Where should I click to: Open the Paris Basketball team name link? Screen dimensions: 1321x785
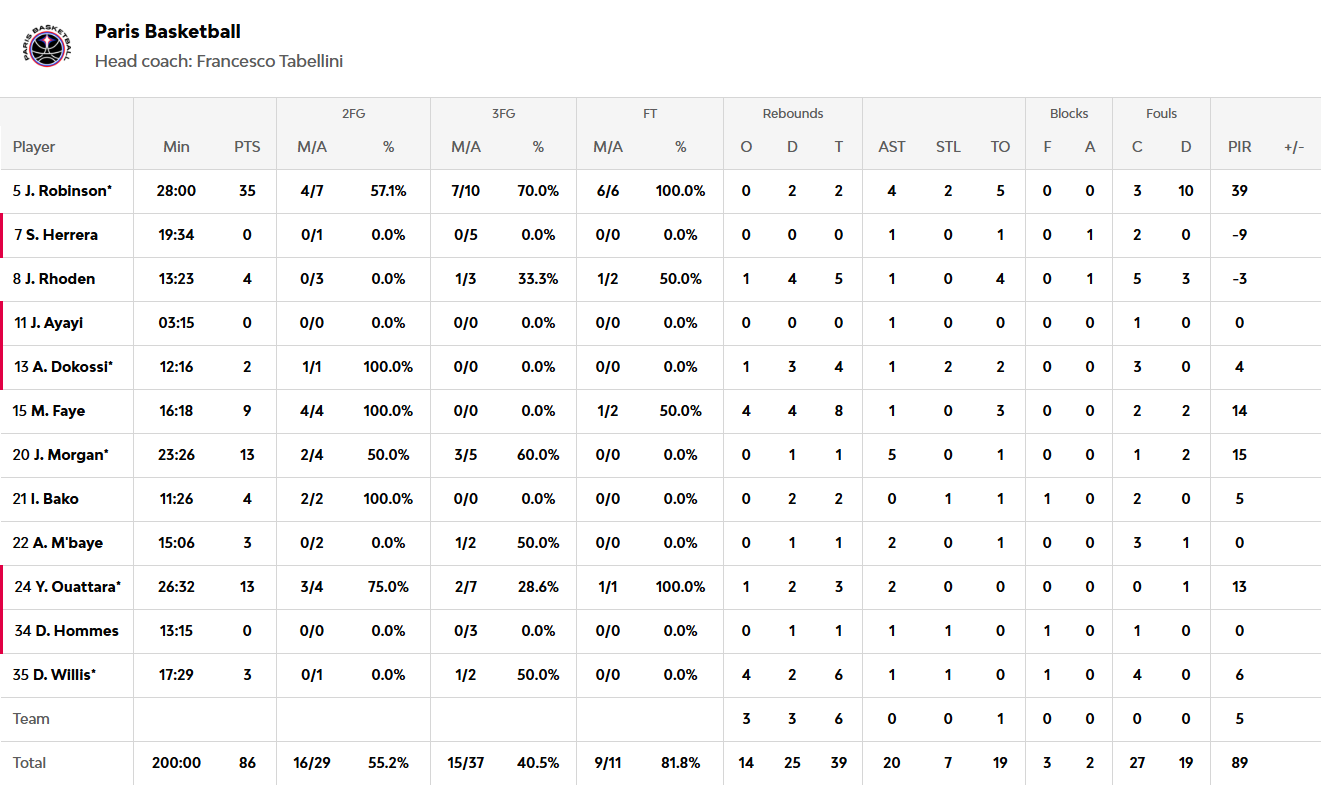pos(167,32)
